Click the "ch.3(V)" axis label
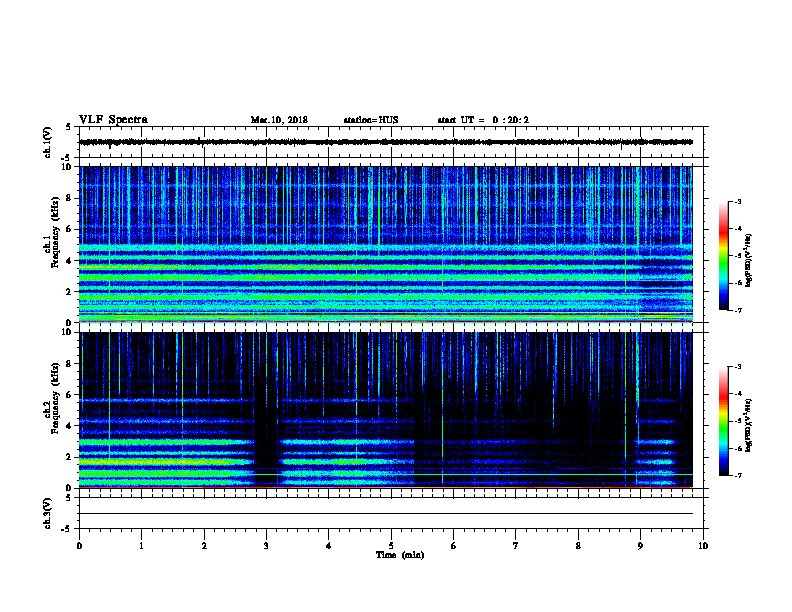The width and height of the screenshot is (792, 612). coord(47,513)
